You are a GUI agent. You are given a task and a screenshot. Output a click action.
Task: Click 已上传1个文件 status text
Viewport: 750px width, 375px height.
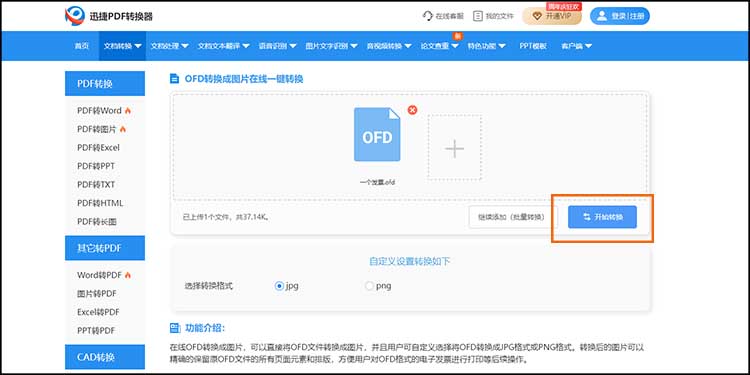[x=227, y=217]
